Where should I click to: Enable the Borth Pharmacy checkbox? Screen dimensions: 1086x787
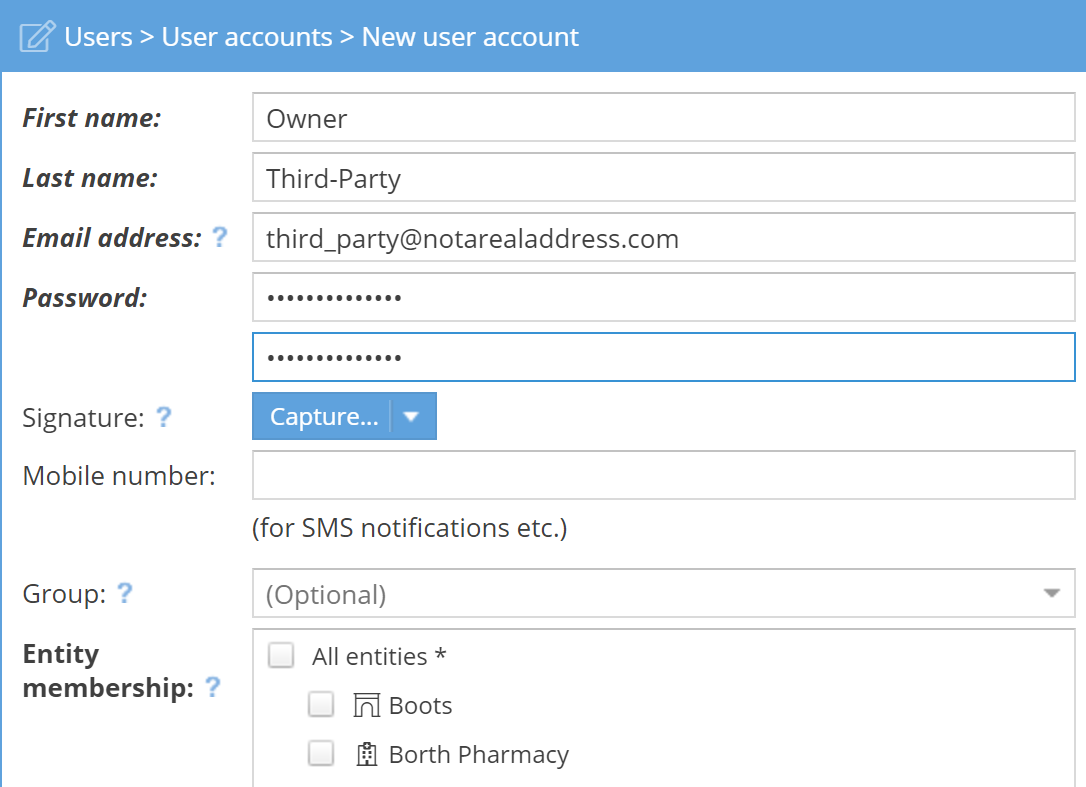[x=321, y=754]
